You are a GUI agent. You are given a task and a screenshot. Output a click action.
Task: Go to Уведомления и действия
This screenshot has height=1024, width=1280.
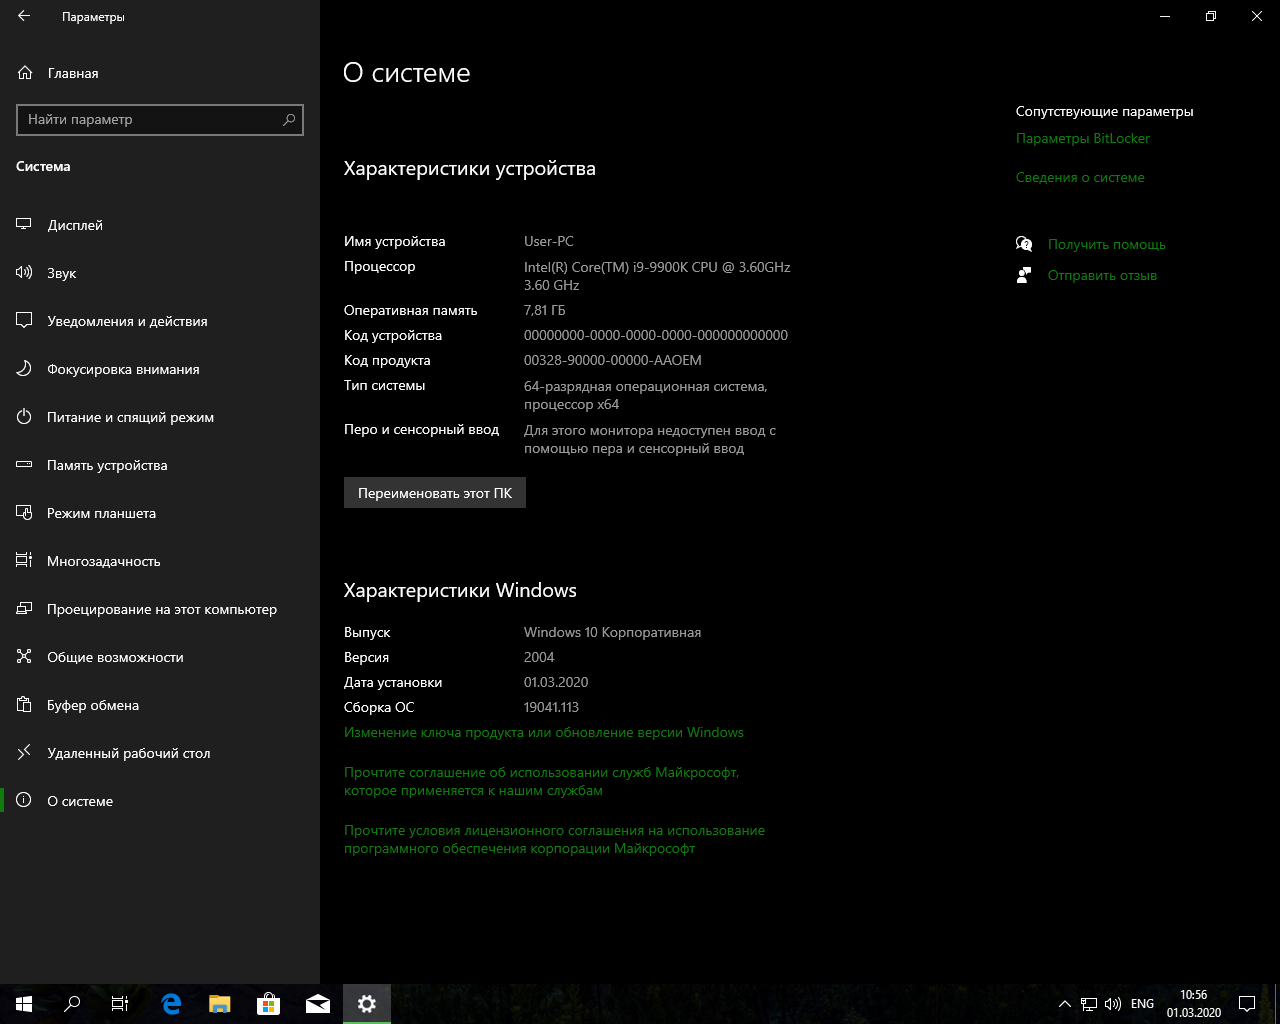click(x=160, y=321)
